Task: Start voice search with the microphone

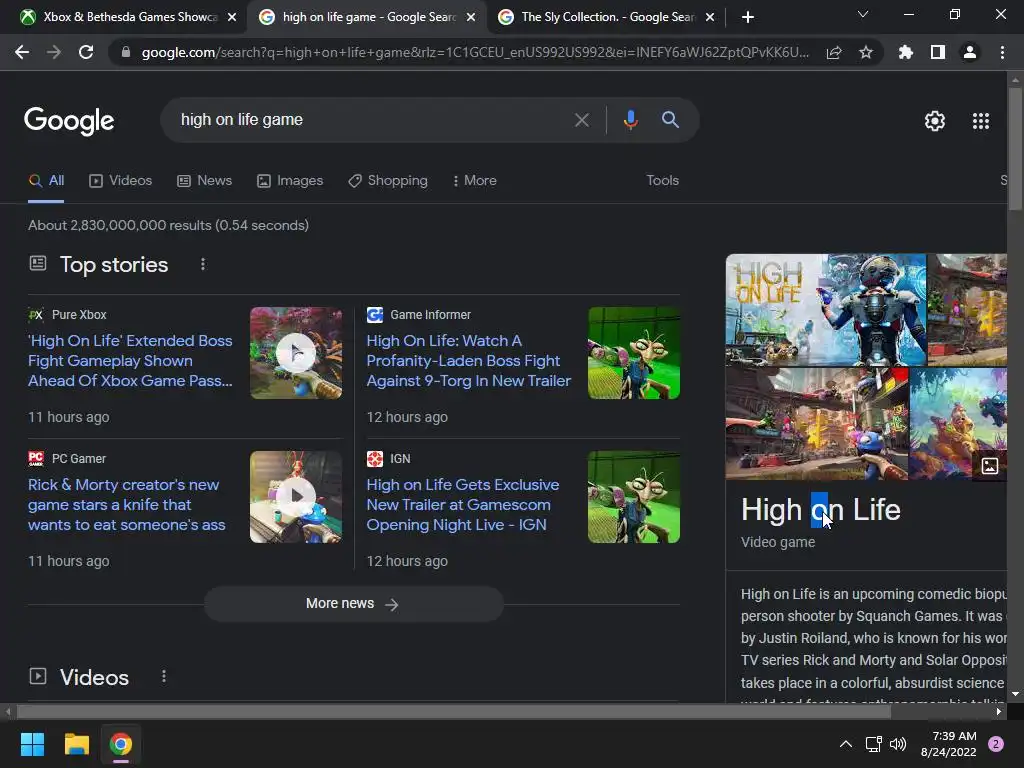Action: pos(630,120)
